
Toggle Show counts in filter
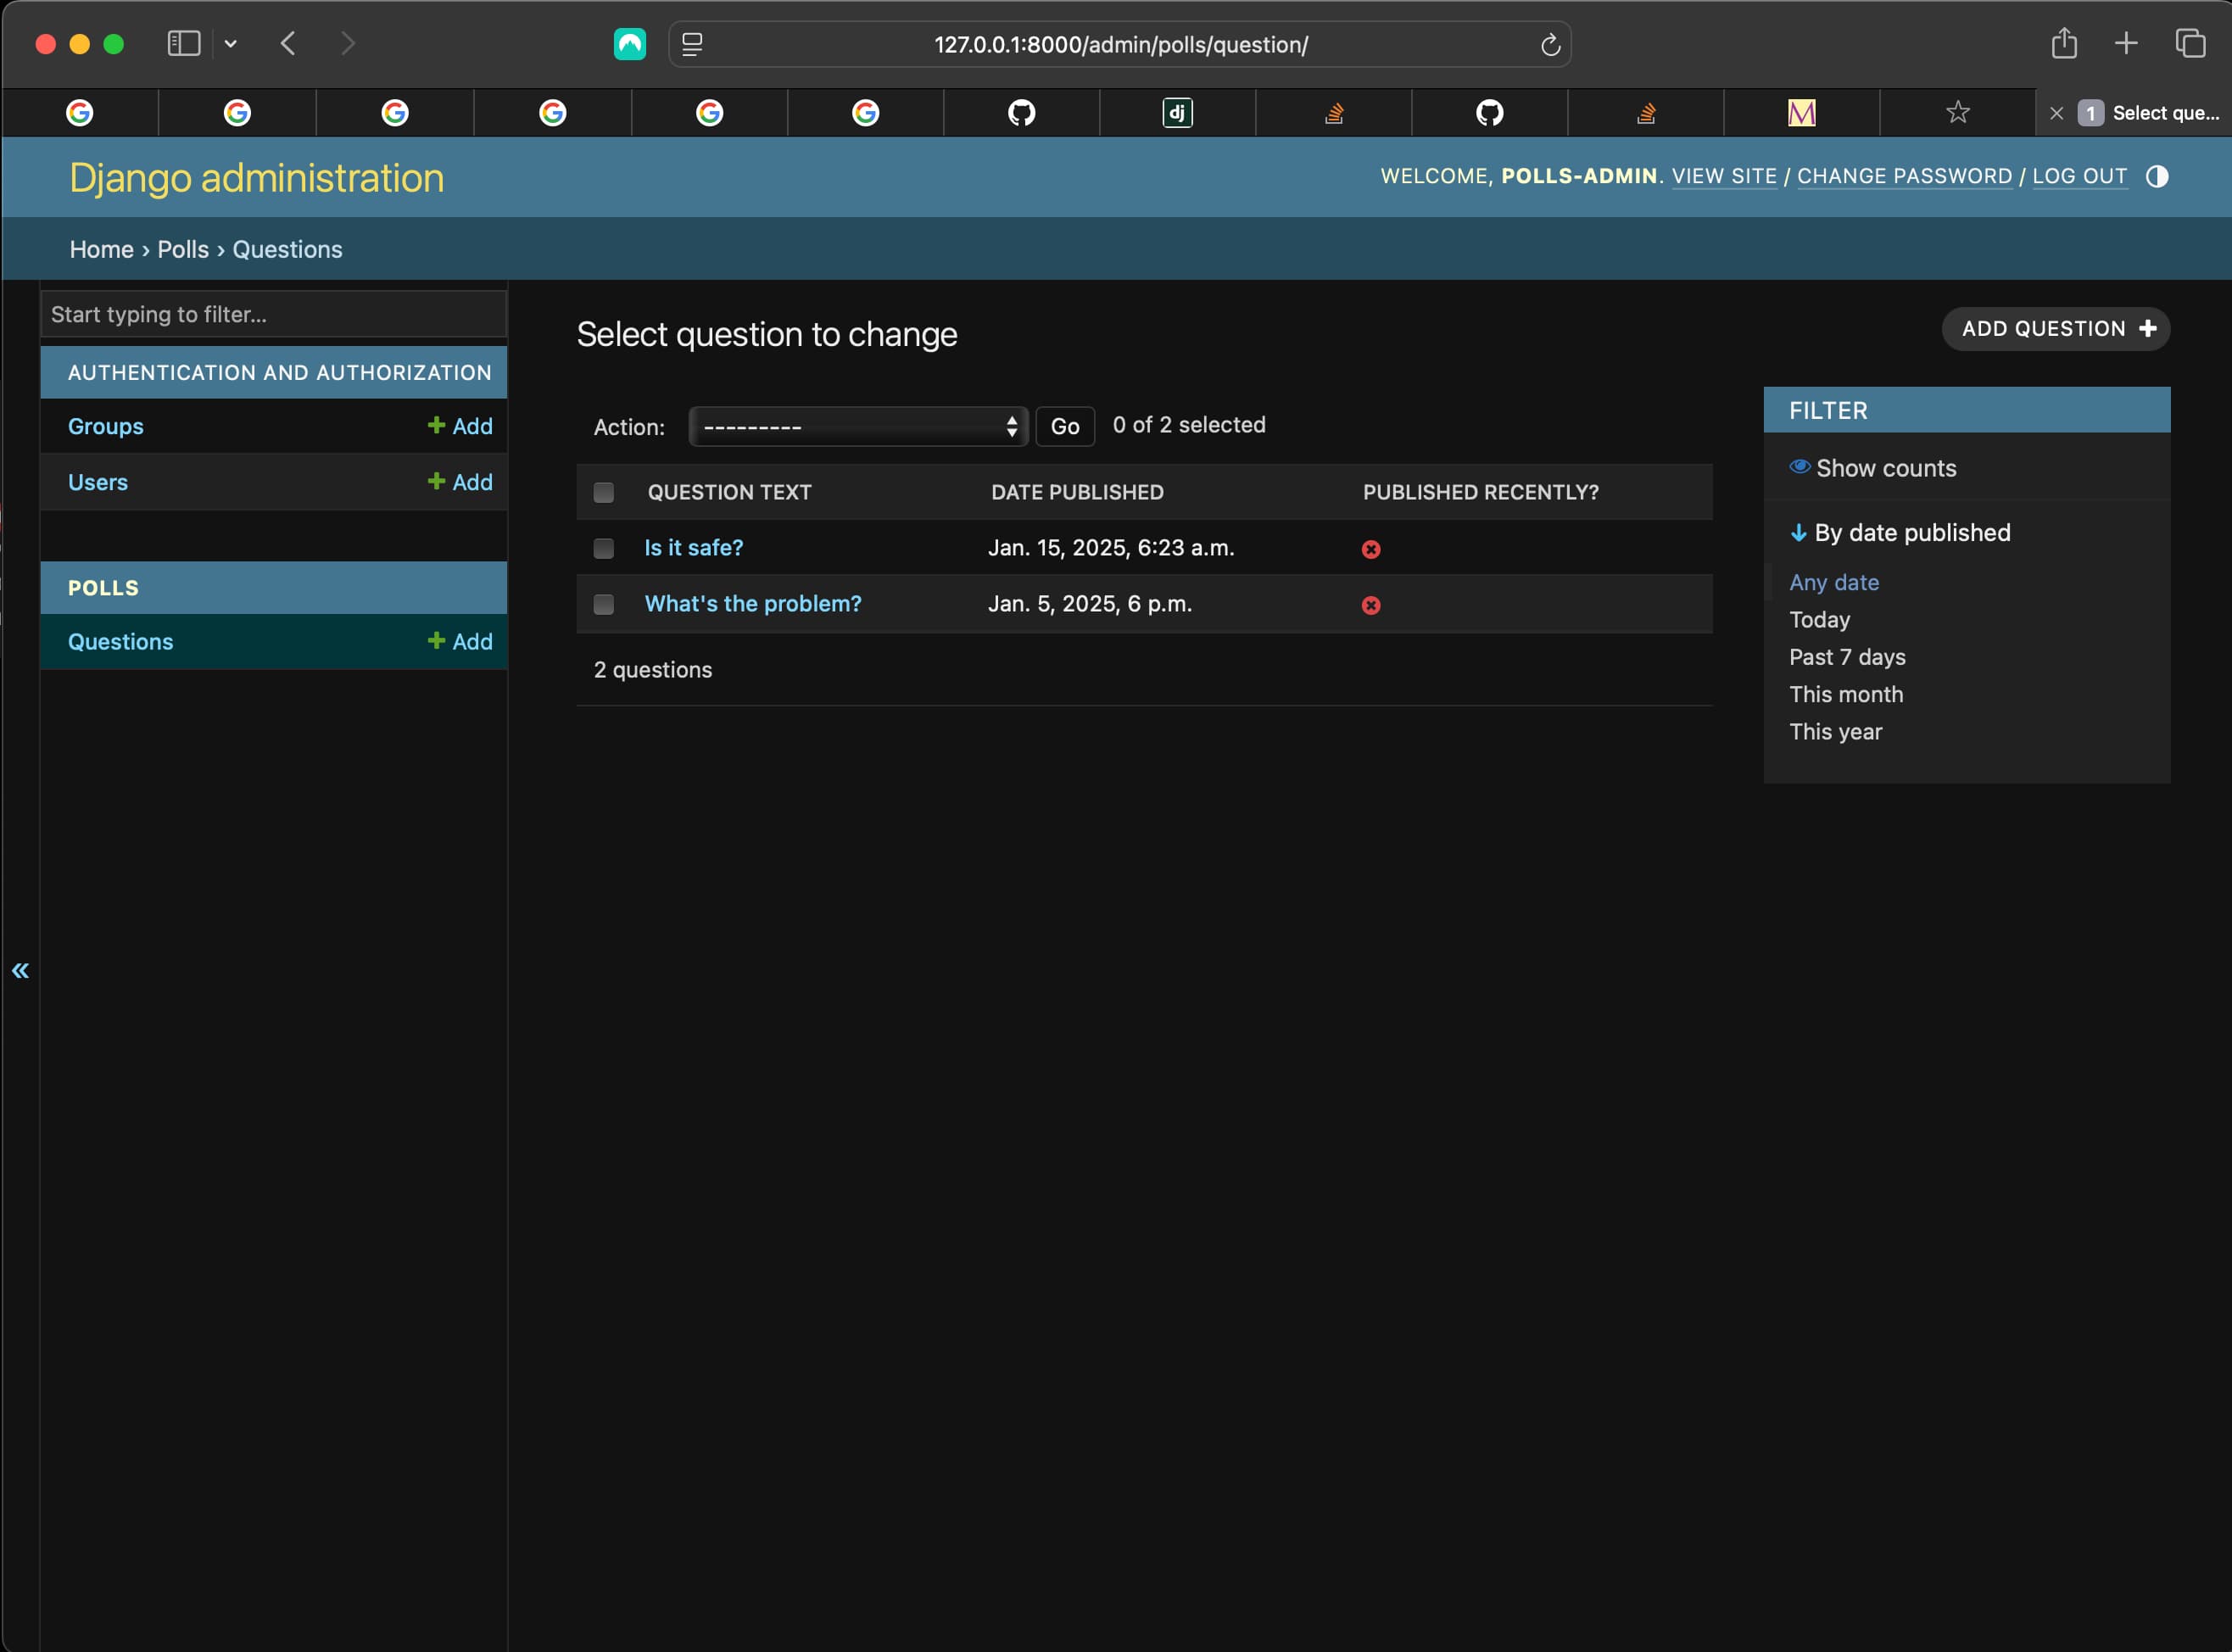(x=1872, y=468)
